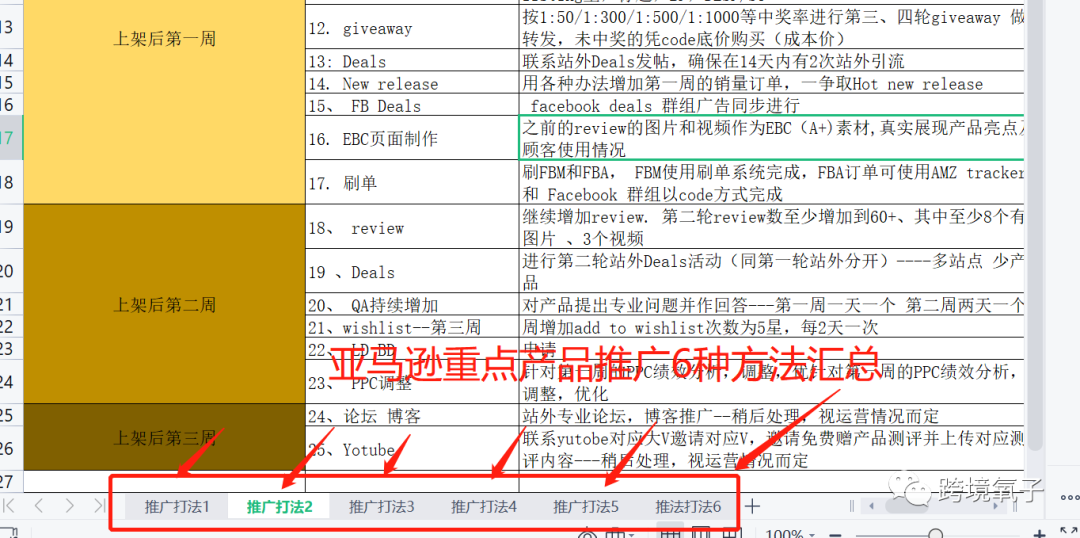Jump to the first sheet tab
This screenshot has width=1080, height=538.
pos(10,506)
